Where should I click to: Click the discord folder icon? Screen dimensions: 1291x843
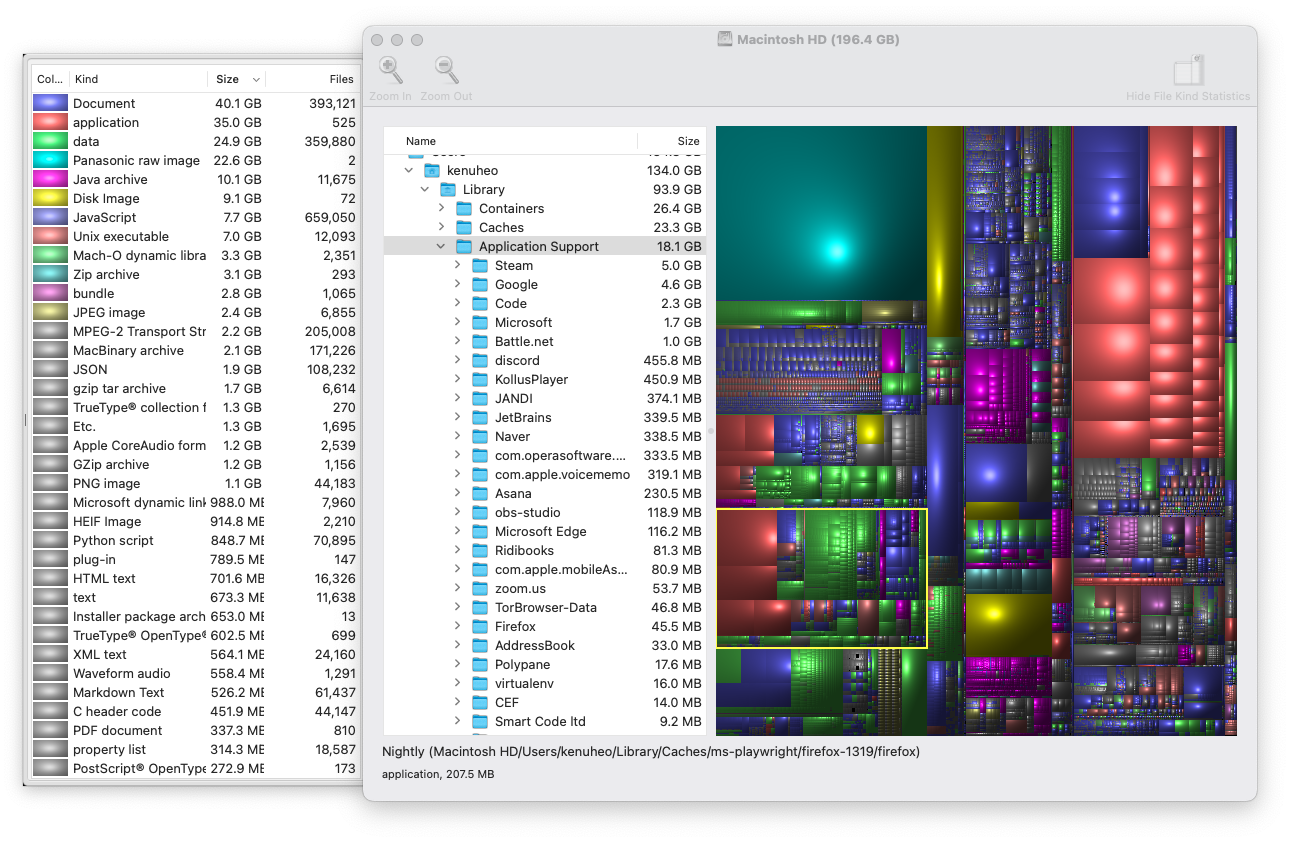coord(479,361)
